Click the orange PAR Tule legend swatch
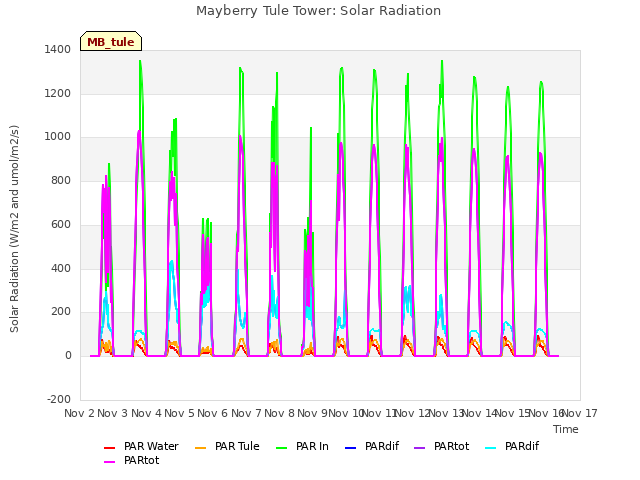The width and height of the screenshot is (640, 480). 200,447
